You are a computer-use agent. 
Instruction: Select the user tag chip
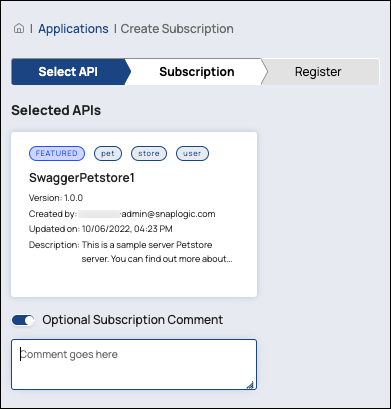pyautogui.click(x=192, y=153)
